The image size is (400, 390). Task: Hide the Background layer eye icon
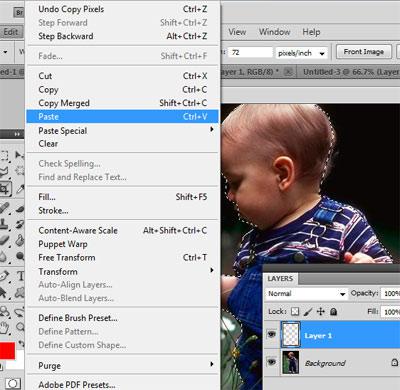coord(272,362)
